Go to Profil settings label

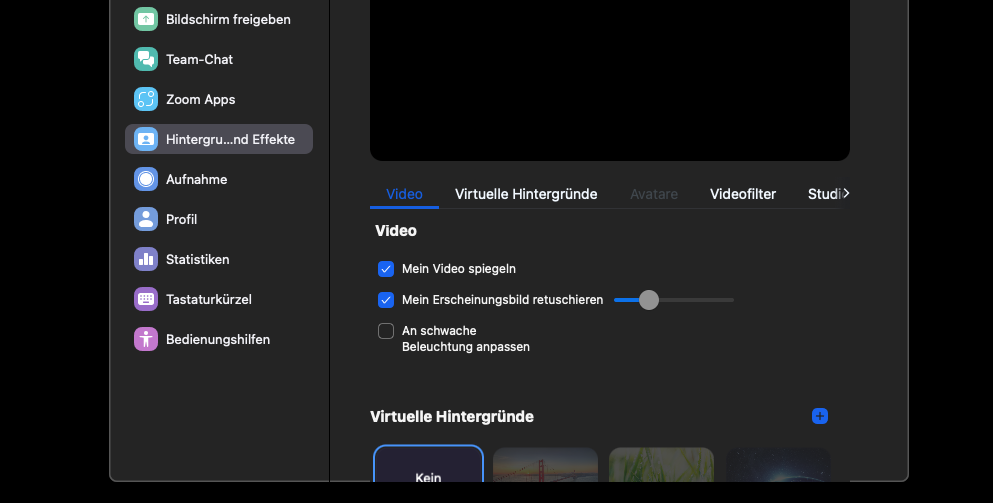[x=181, y=219]
